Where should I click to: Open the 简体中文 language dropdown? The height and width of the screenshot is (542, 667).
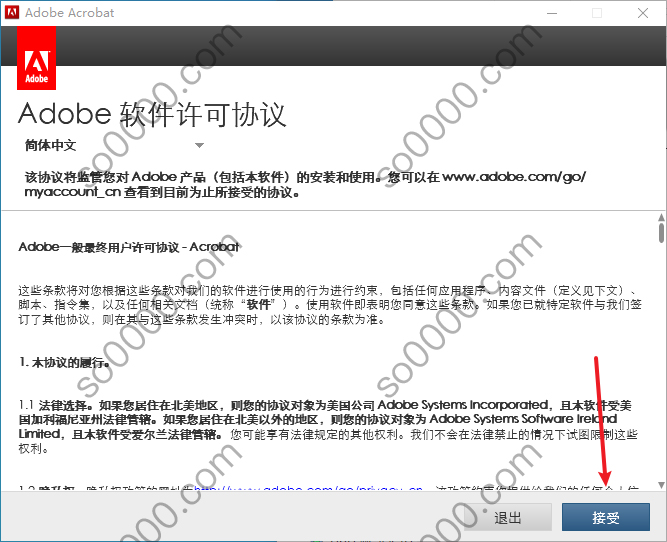114,145
